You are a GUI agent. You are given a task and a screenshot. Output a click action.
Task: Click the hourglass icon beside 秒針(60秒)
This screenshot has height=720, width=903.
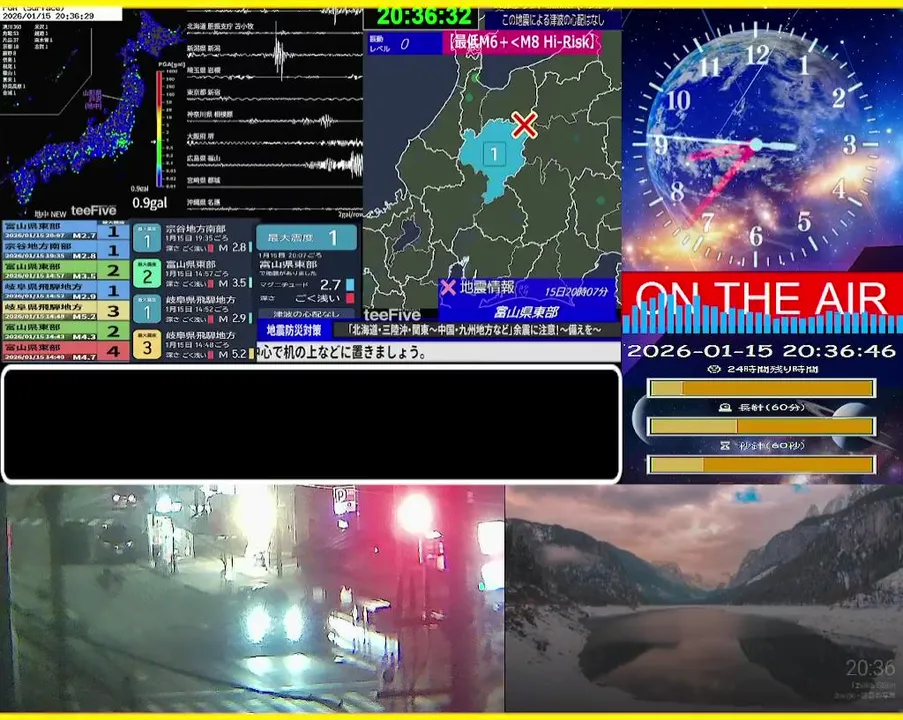coord(725,445)
